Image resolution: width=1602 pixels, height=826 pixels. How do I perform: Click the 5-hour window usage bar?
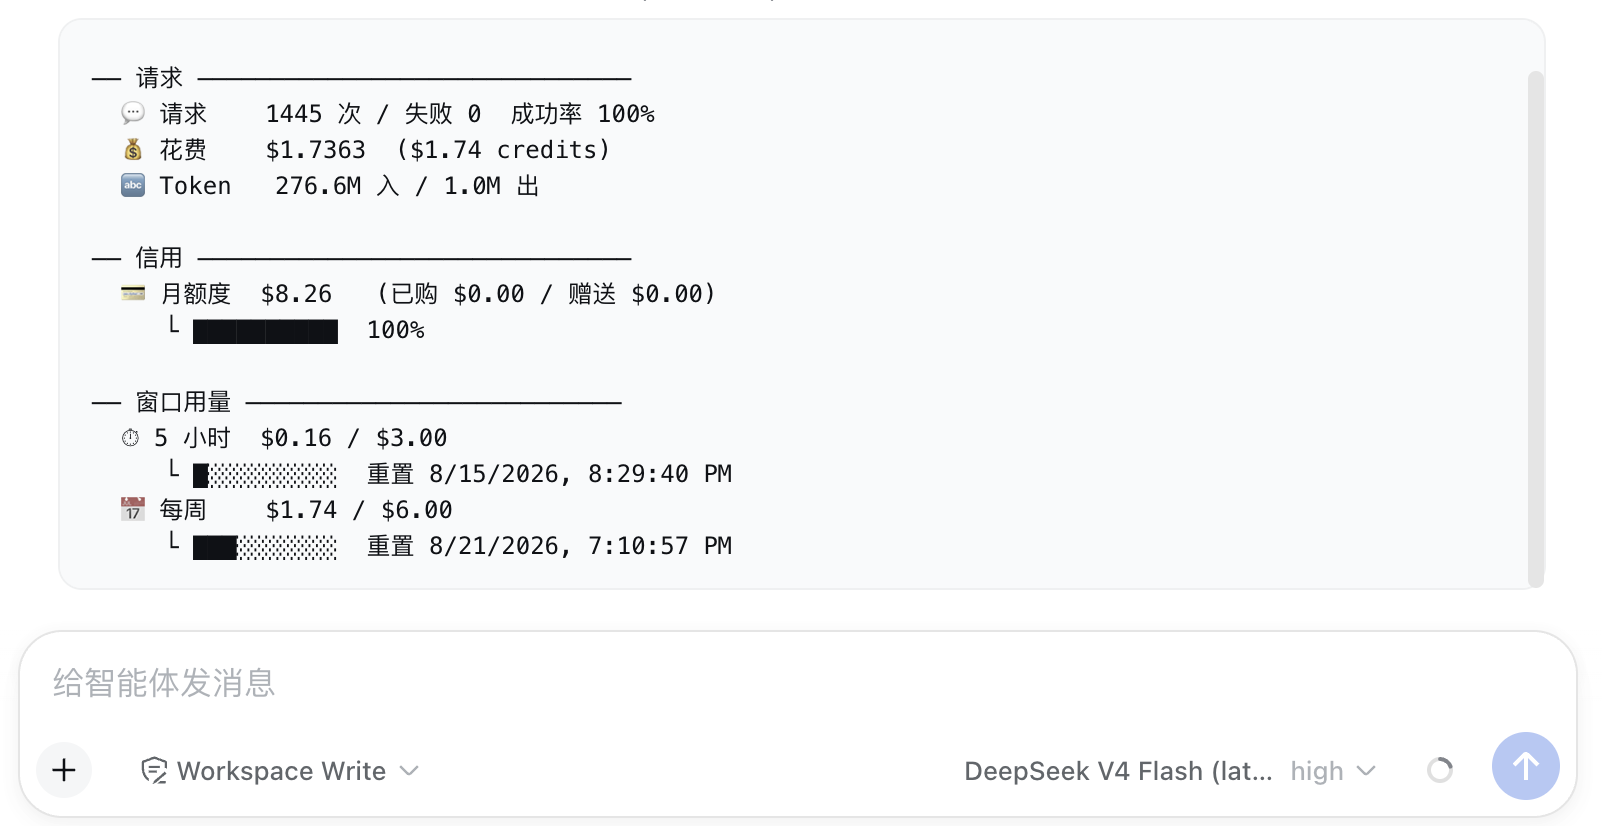click(x=265, y=475)
